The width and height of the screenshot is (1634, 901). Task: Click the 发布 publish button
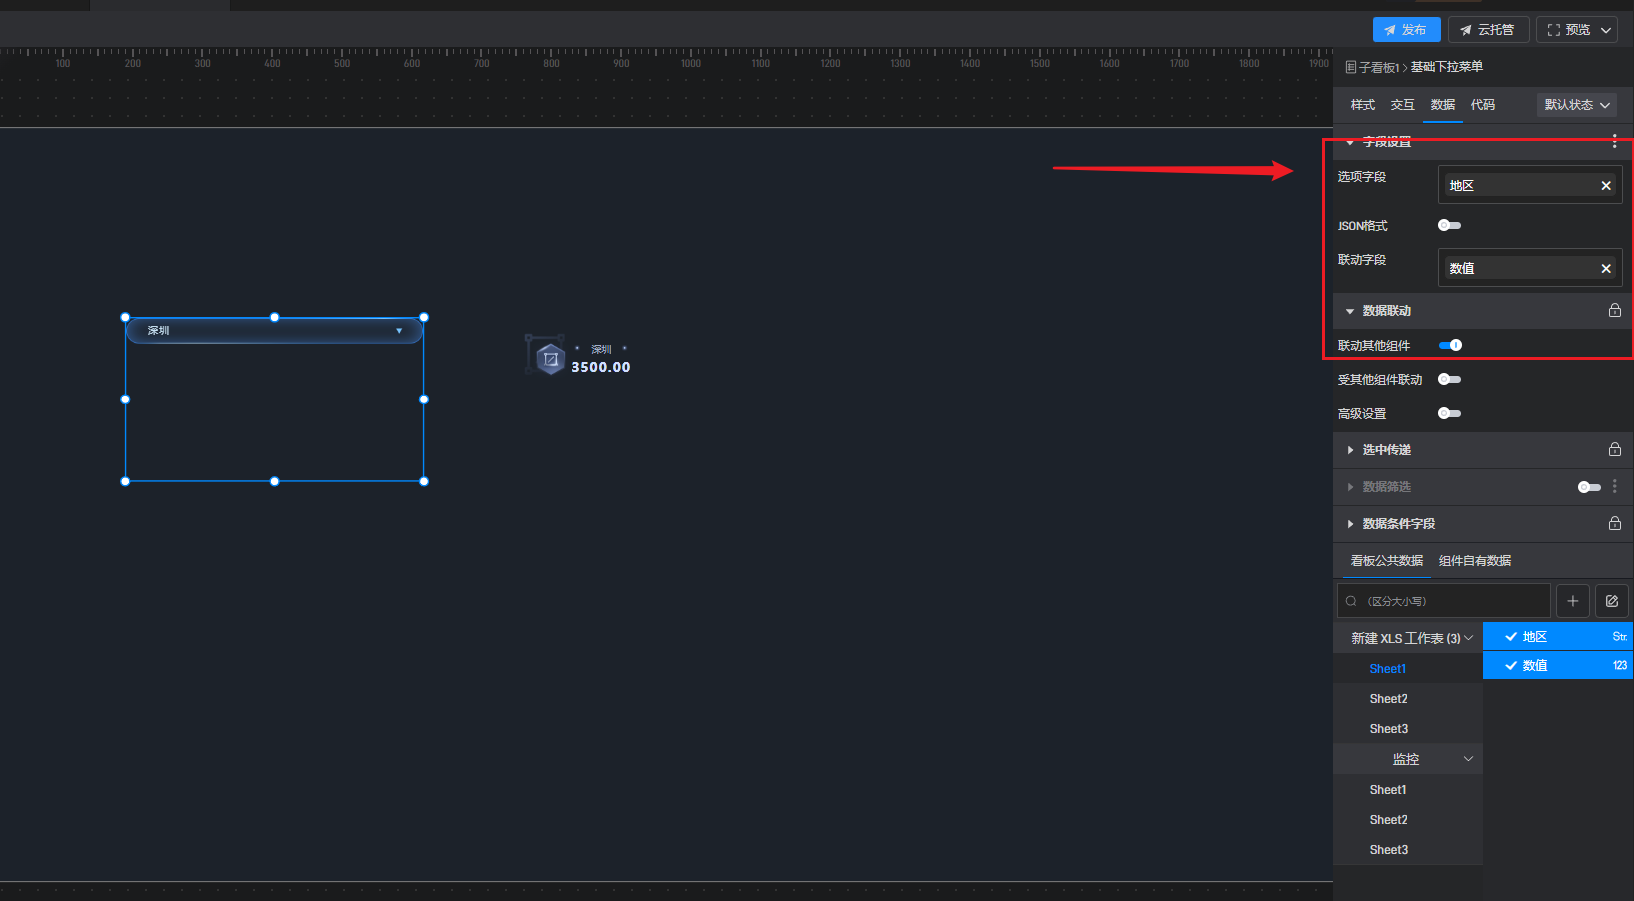click(x=1406, y=30)
